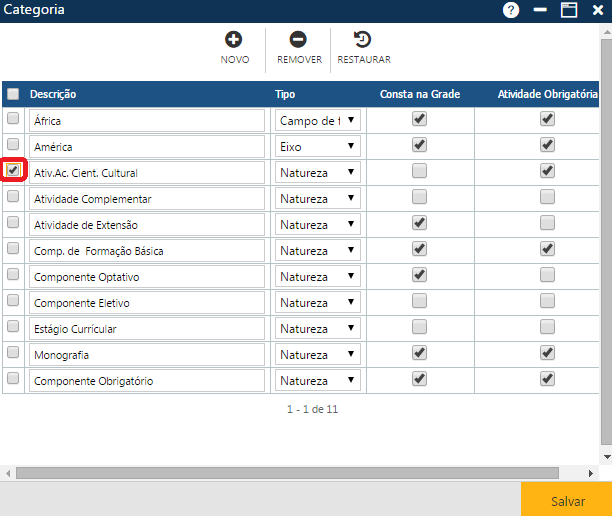Minimize the Categoria dialog

click(x=540, y=10)
